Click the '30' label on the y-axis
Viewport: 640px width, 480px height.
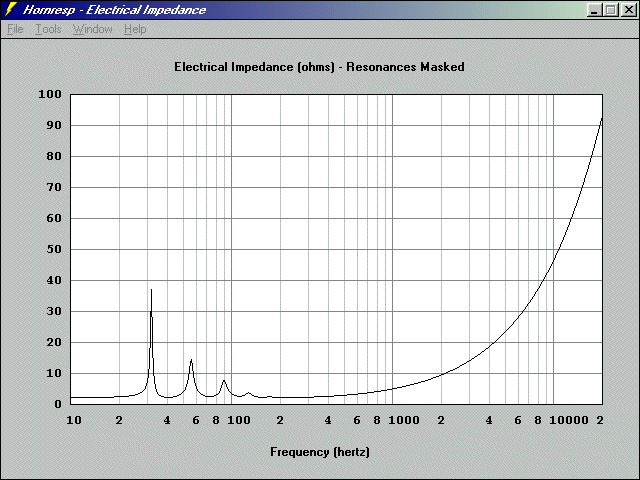point(53,311)
